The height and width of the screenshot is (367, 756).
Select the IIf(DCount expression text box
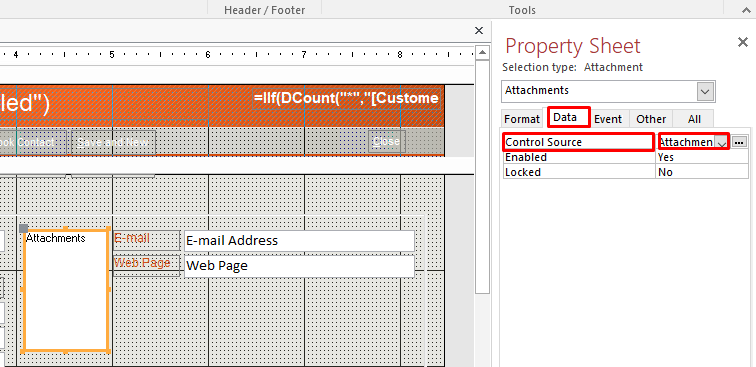click(346, 98)
